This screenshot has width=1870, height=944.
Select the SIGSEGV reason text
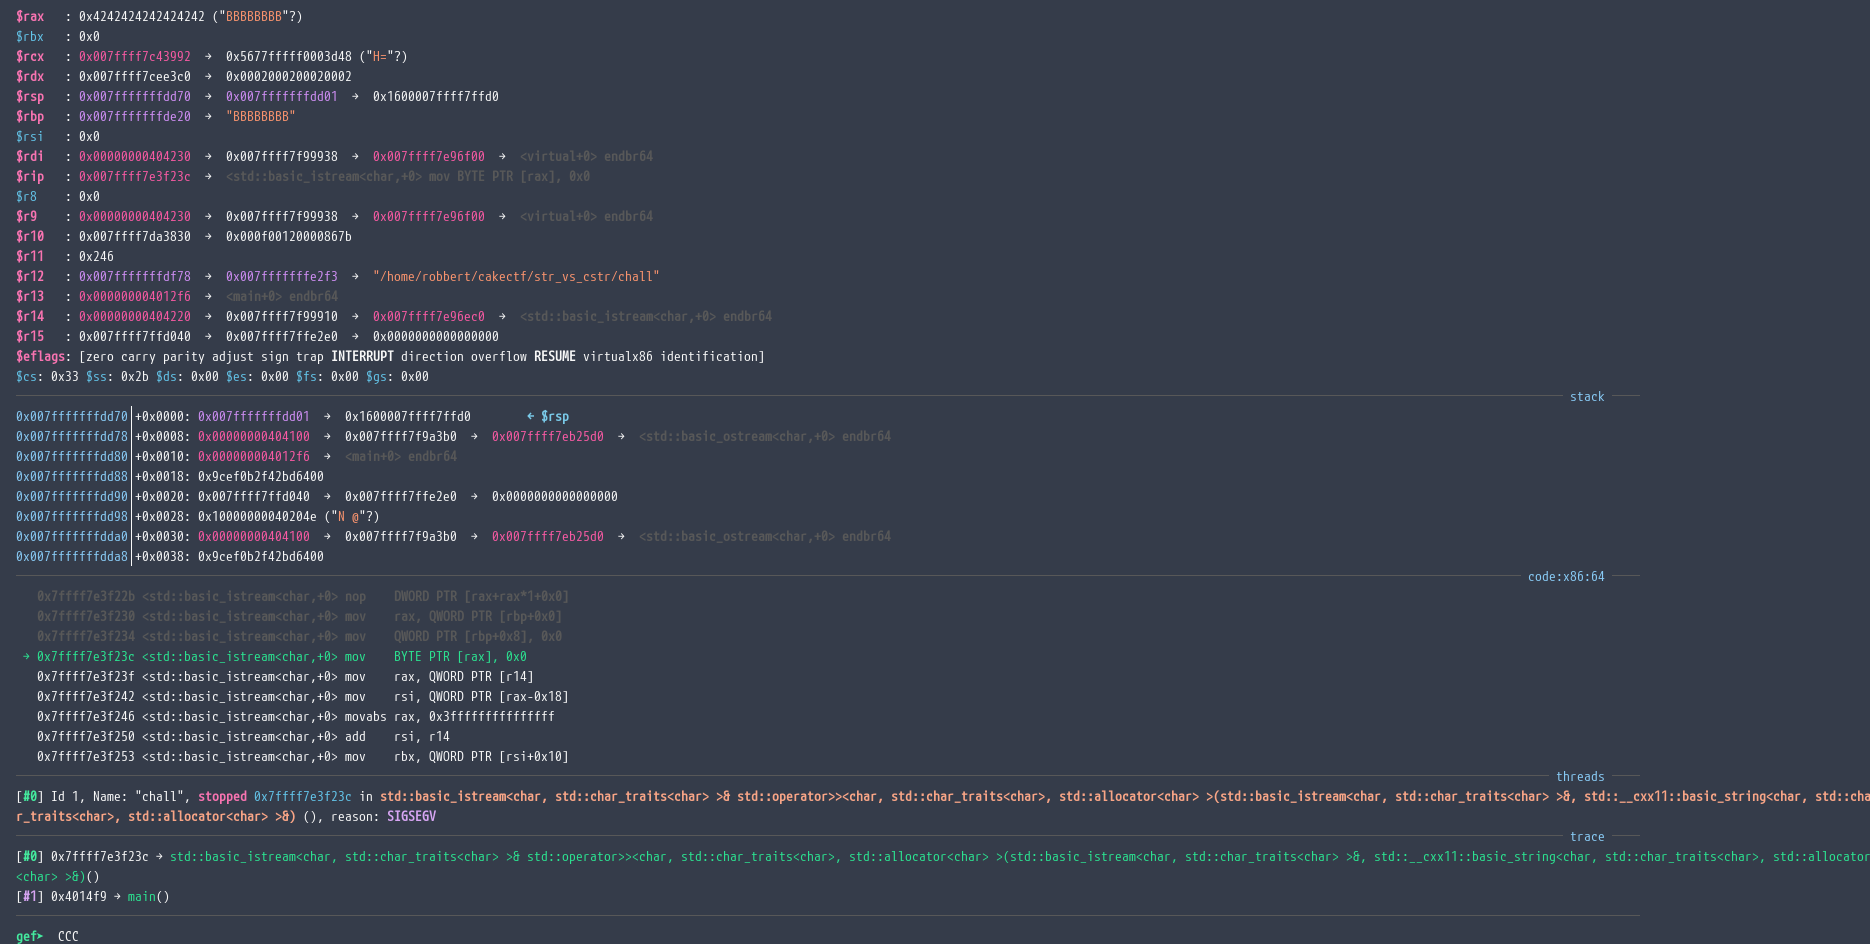pos(411,816)
